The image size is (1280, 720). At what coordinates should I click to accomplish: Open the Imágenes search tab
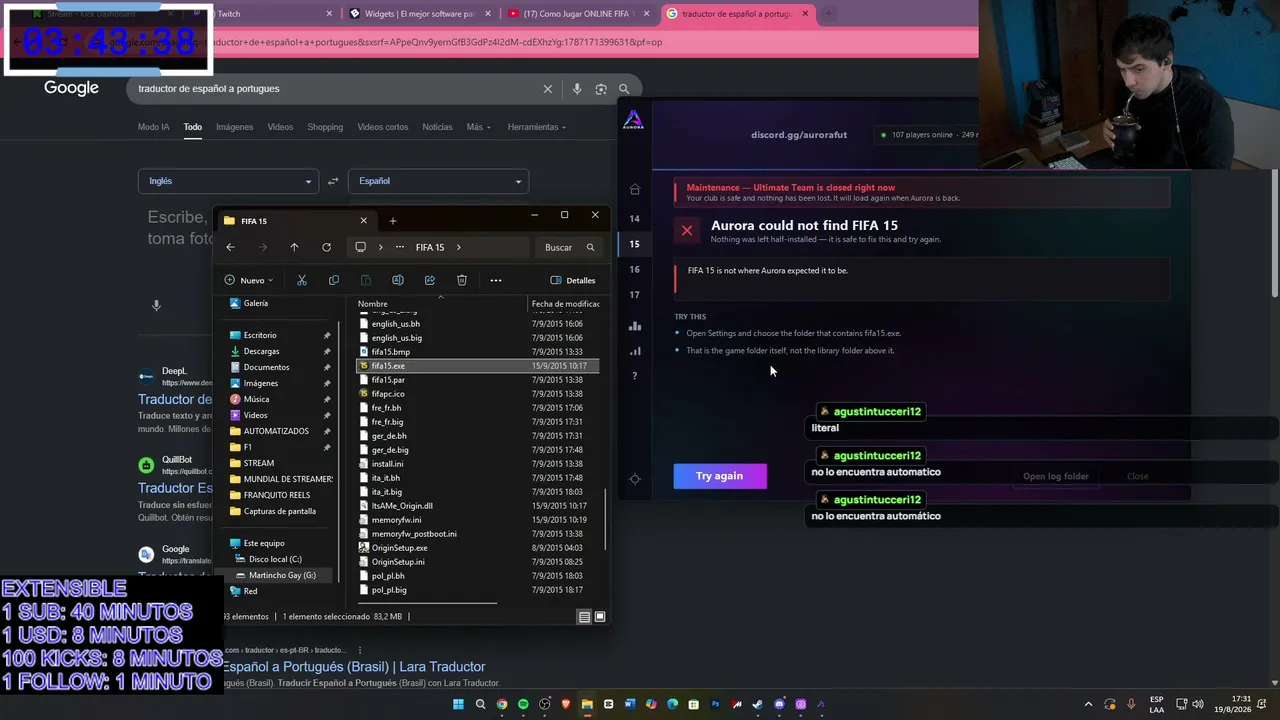coord(235,127)
